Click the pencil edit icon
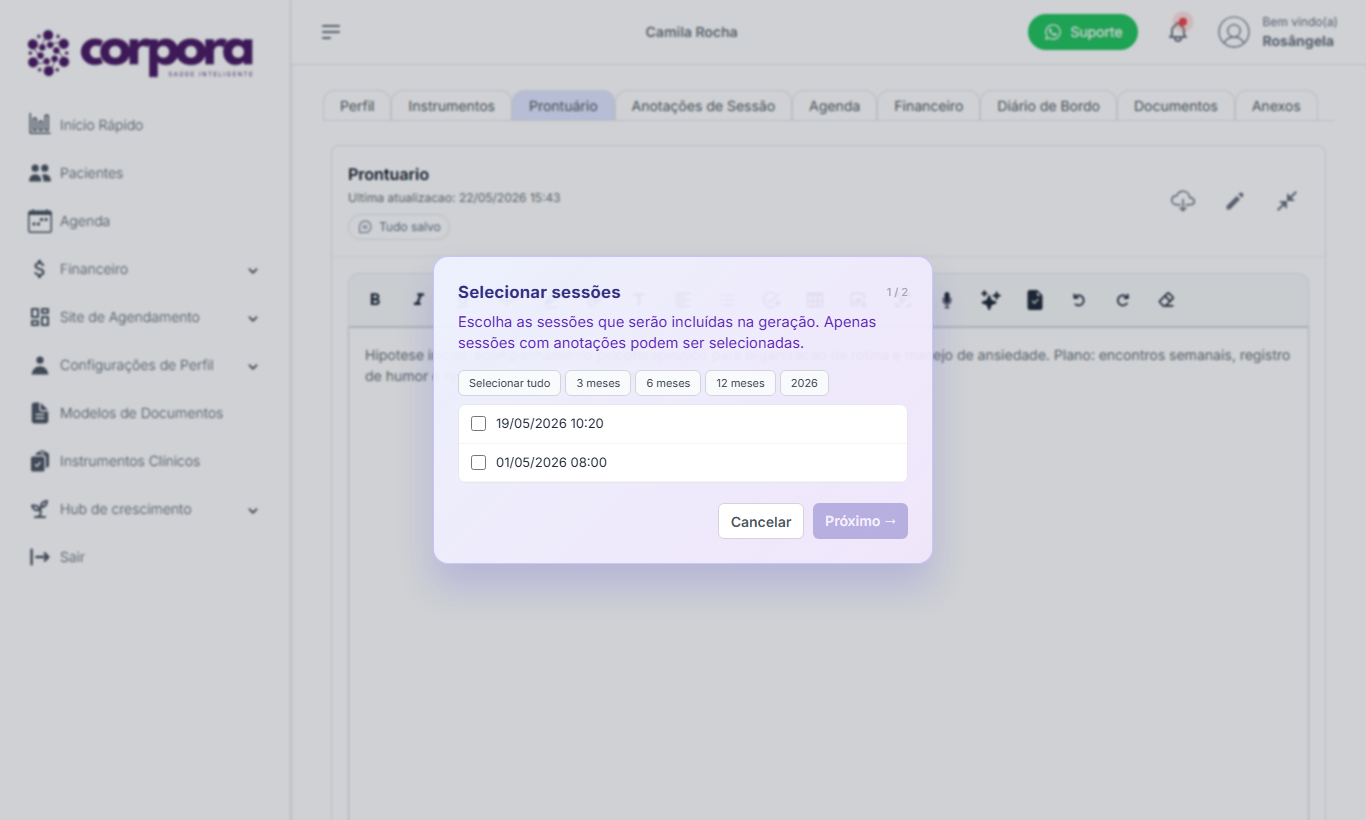Screen dimensions: 1366x820 point(1235,201)
